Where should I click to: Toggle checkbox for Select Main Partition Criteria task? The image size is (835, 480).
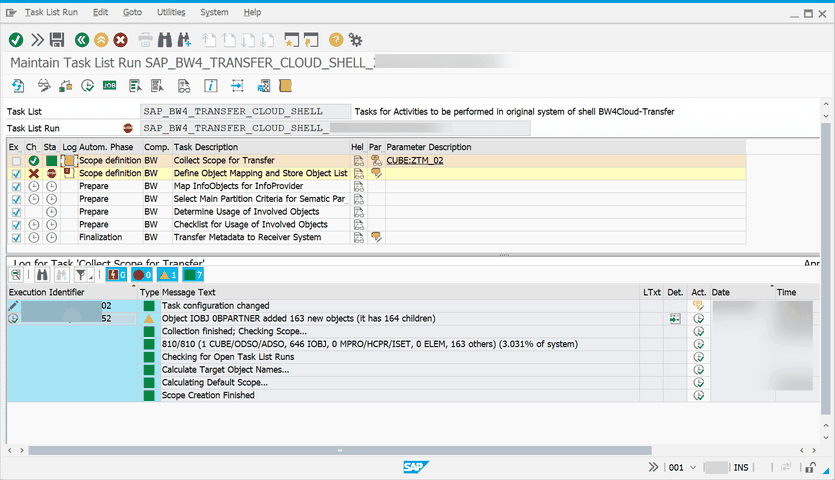tap(17, 199)
